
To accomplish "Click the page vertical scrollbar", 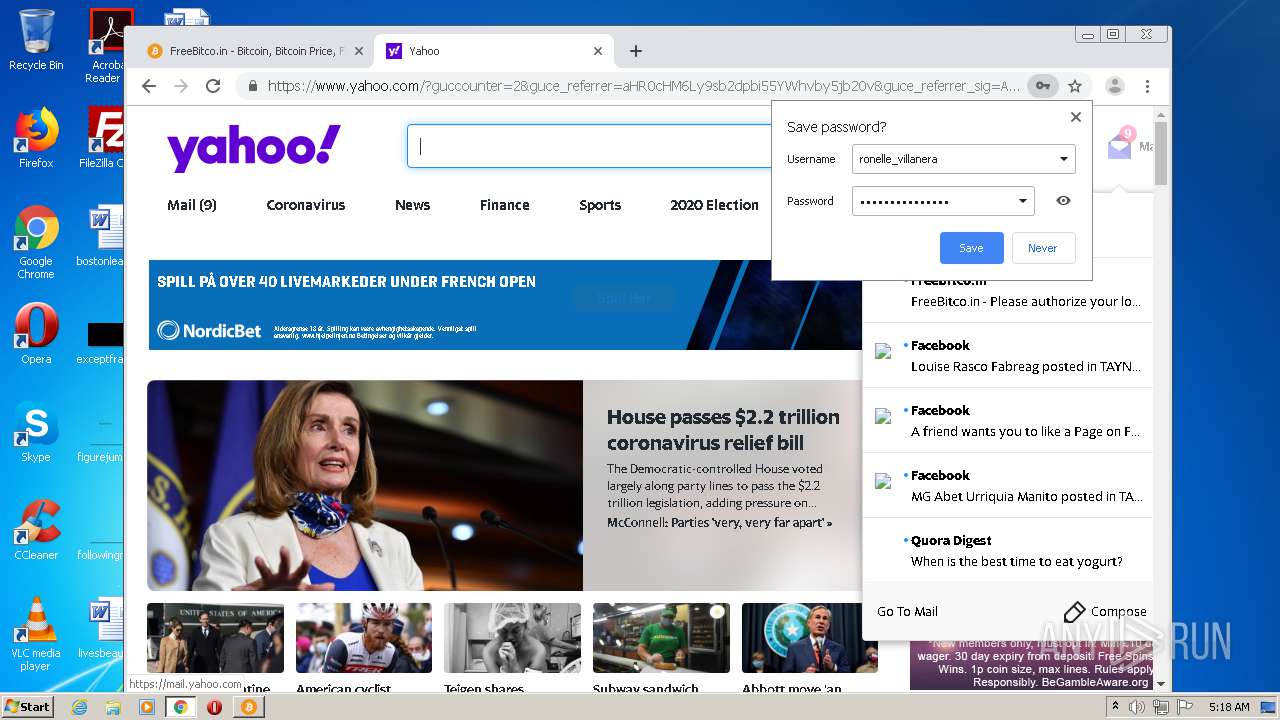I will click(1161, 153).
